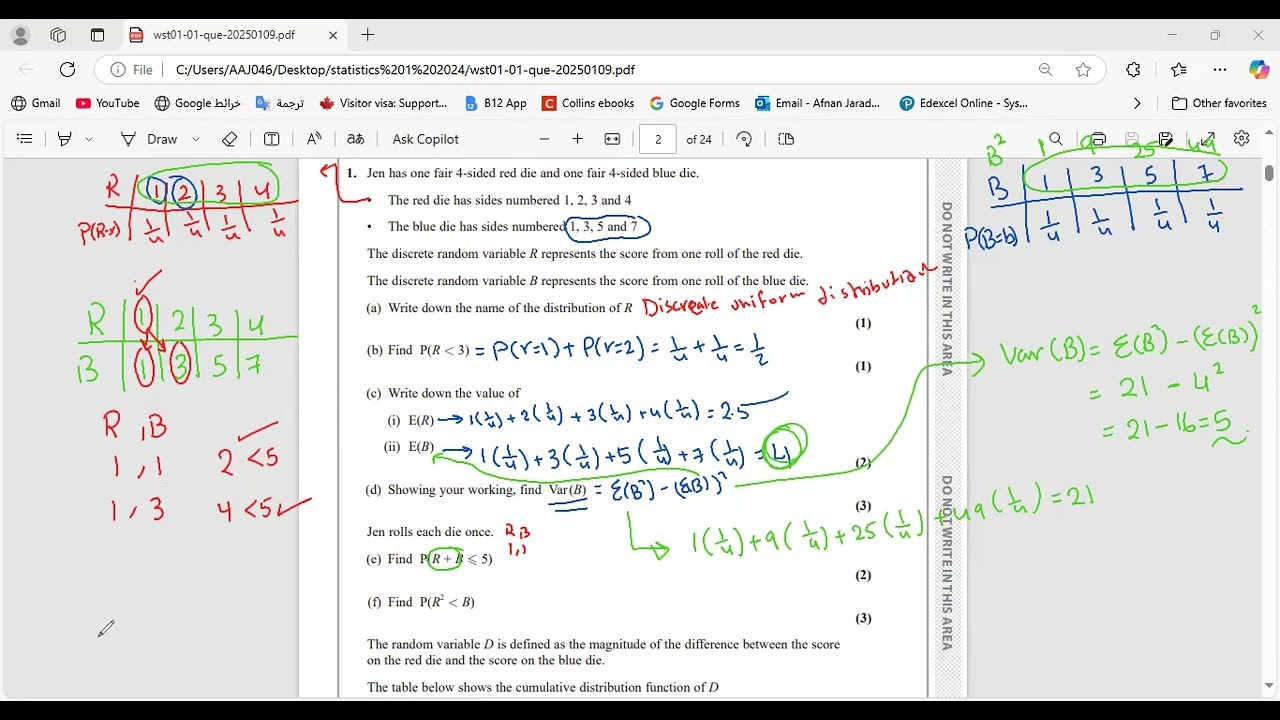Viewport: 1280px width, 720px height.
Task: Print the PDF document
Action: tap(1098, 139)
